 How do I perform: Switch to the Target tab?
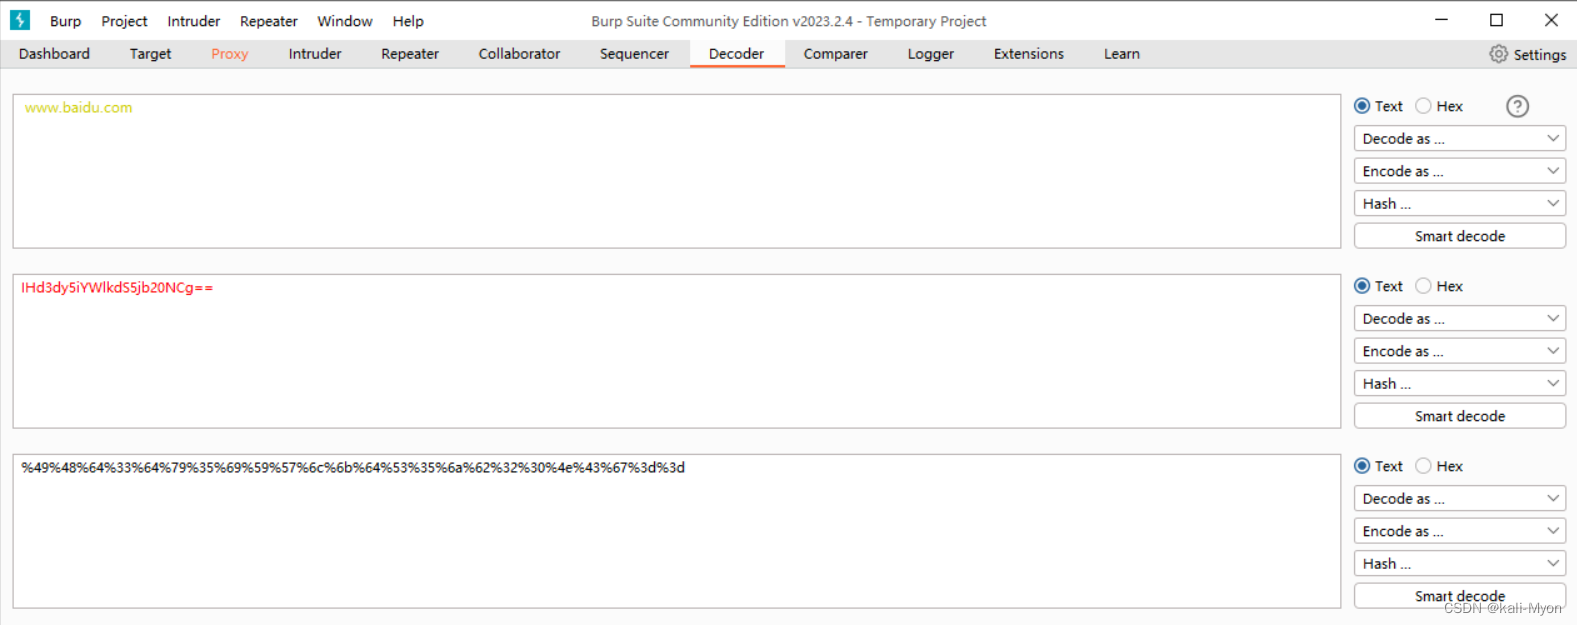tap(150, 54)
